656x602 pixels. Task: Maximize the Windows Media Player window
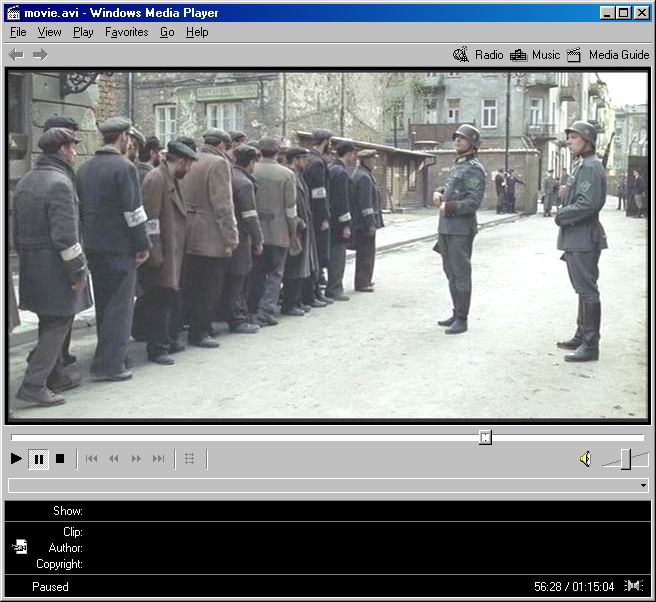tap(623, 13)
